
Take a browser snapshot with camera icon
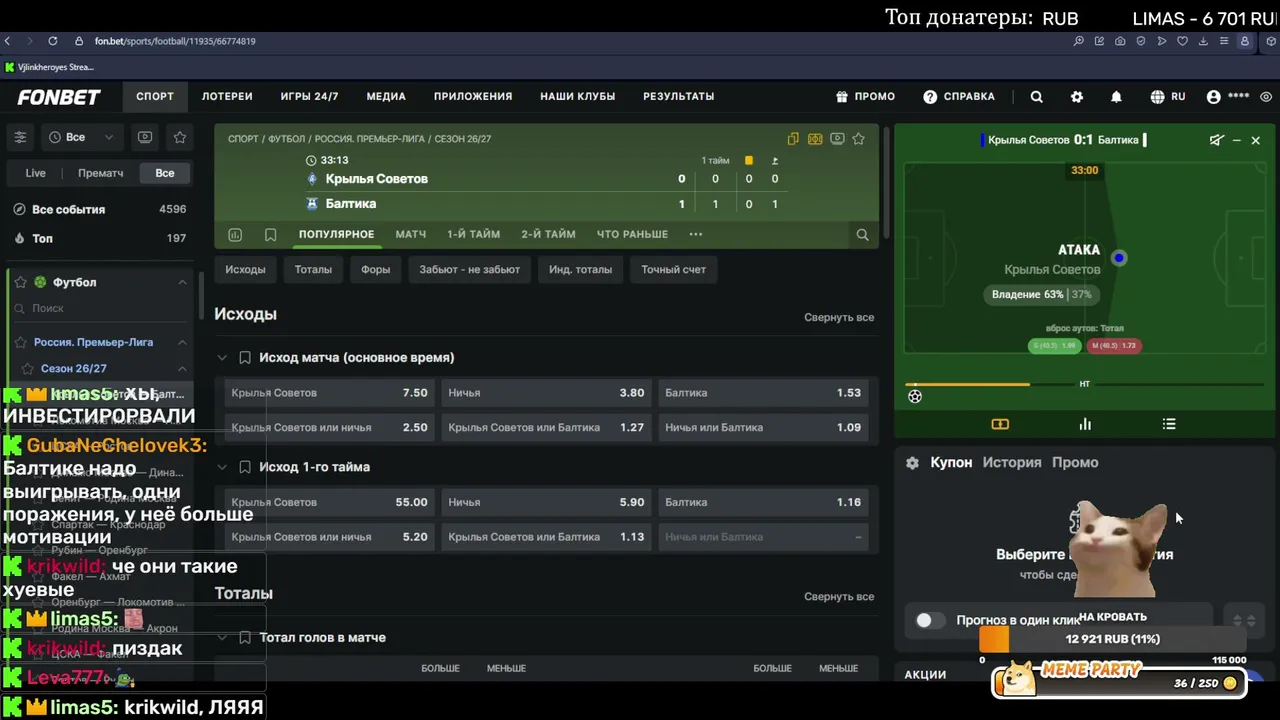tap(1120, 41)
